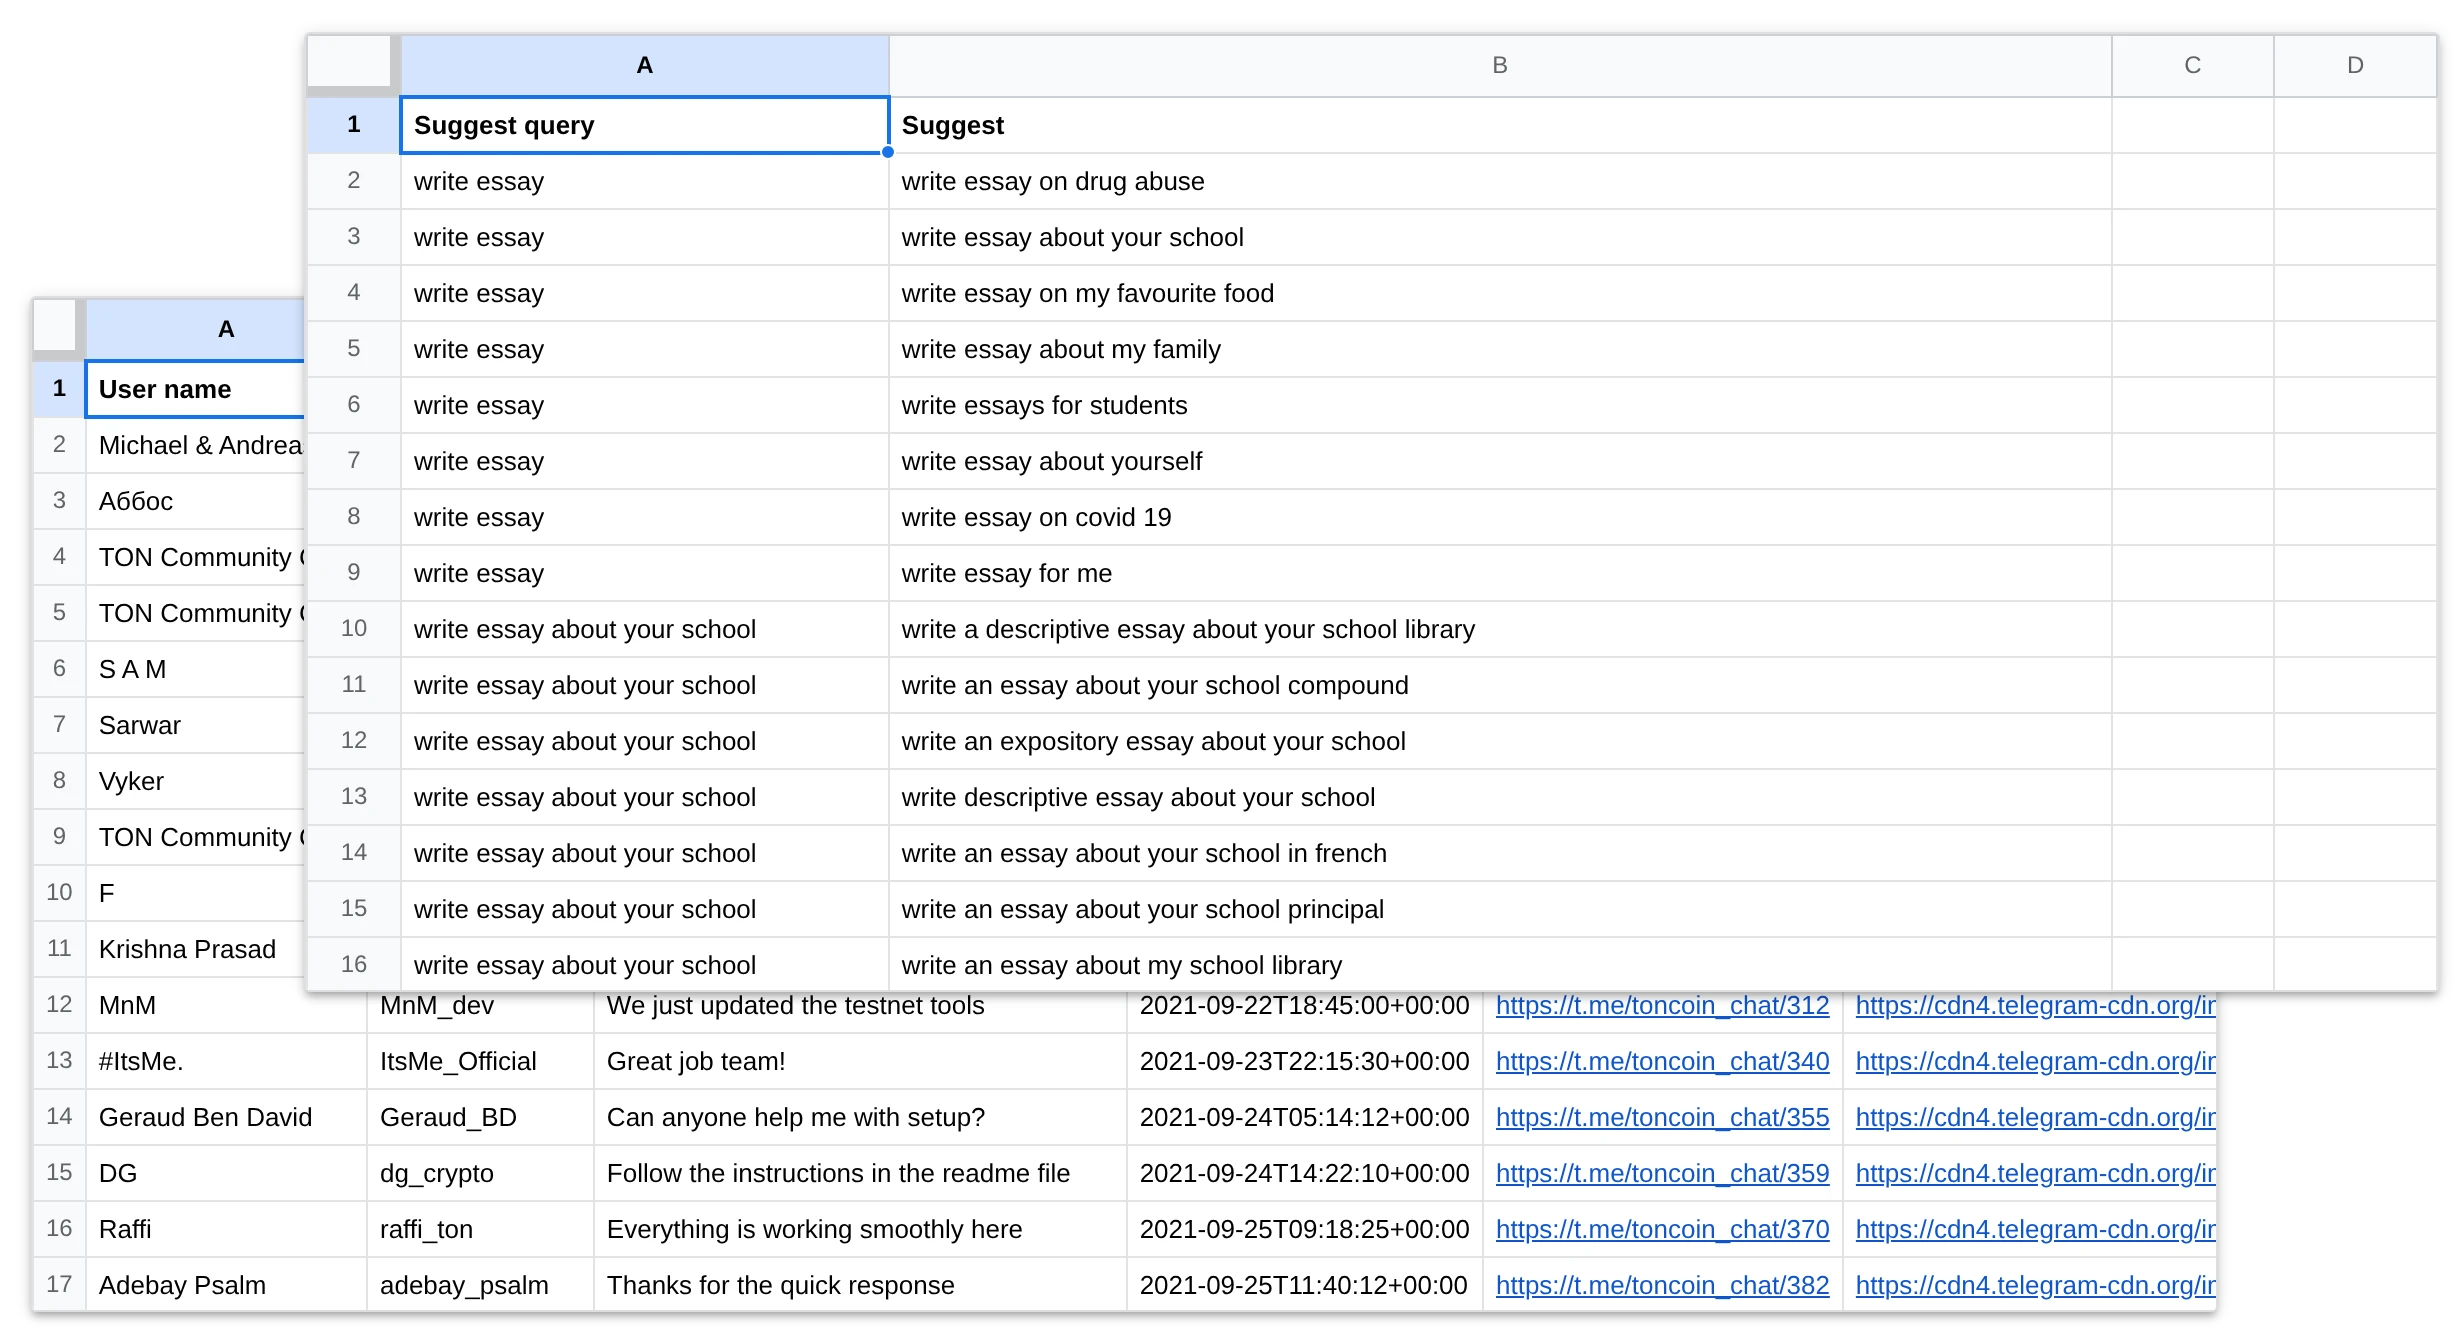The height and width of the screenshot is (1340, 2464).
Task: Select 'Krishna Prasad' cell in back spreadsheet
Action: click(x=195, y=949)
